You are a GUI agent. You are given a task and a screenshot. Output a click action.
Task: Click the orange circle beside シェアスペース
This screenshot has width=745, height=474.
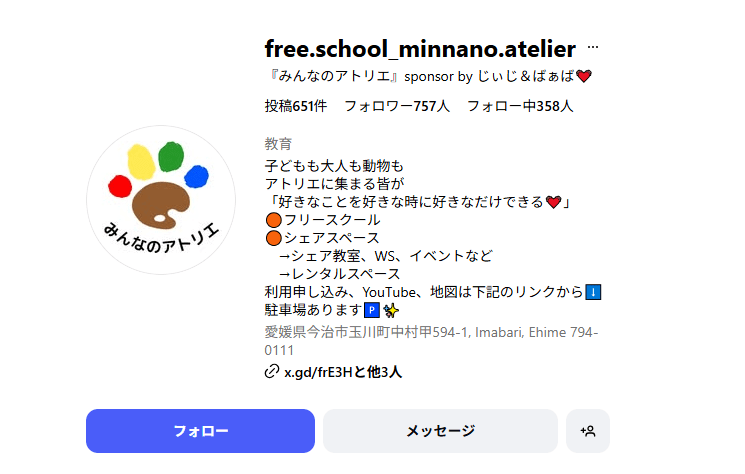click(x=272, y=238)
